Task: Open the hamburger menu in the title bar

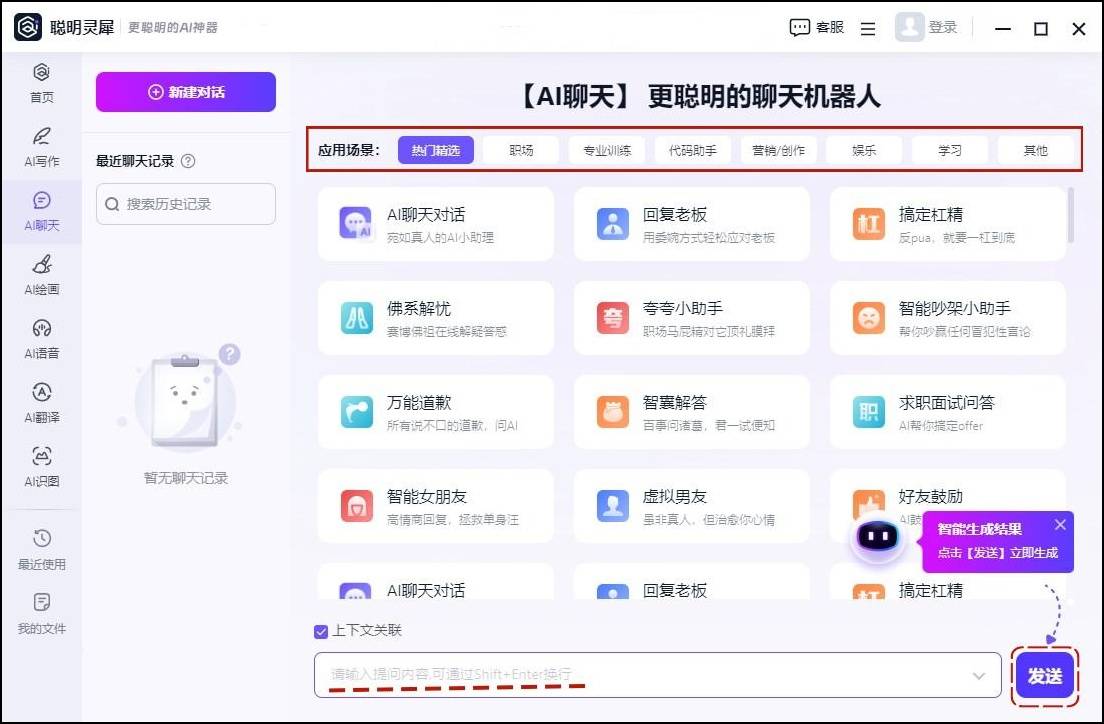Action: (868, 29)
